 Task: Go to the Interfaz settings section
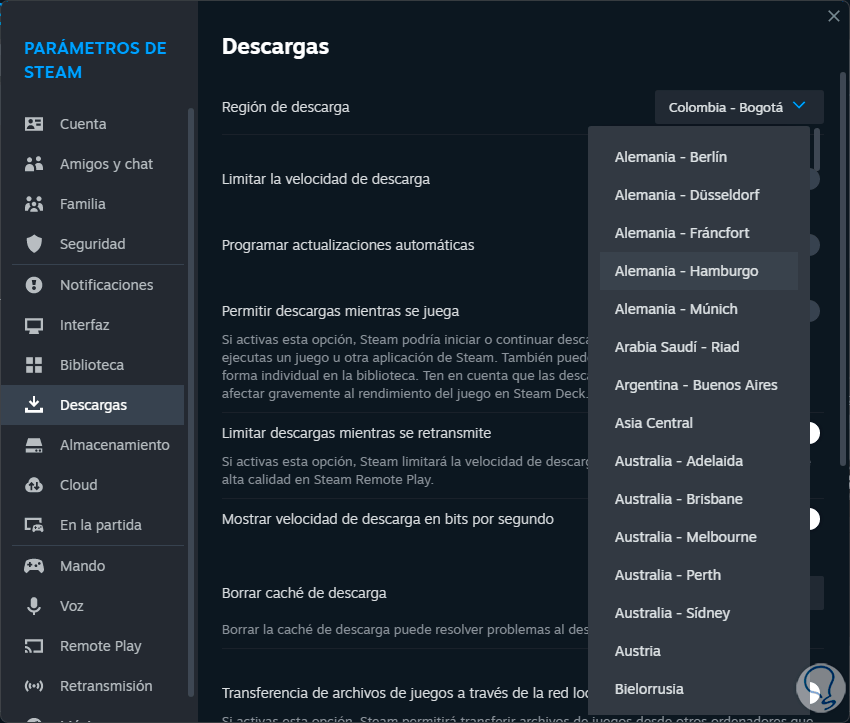(85, 325)
